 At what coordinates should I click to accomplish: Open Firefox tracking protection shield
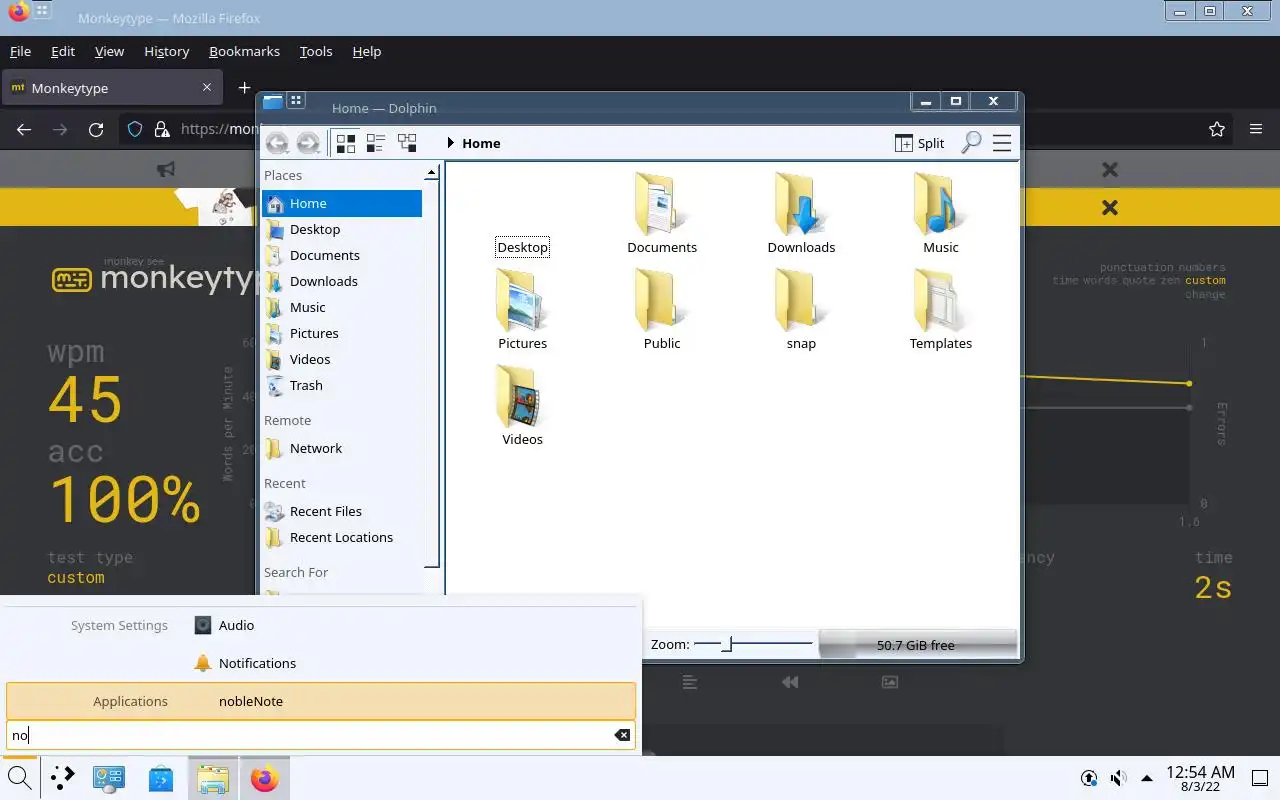(x=135, y=129)
